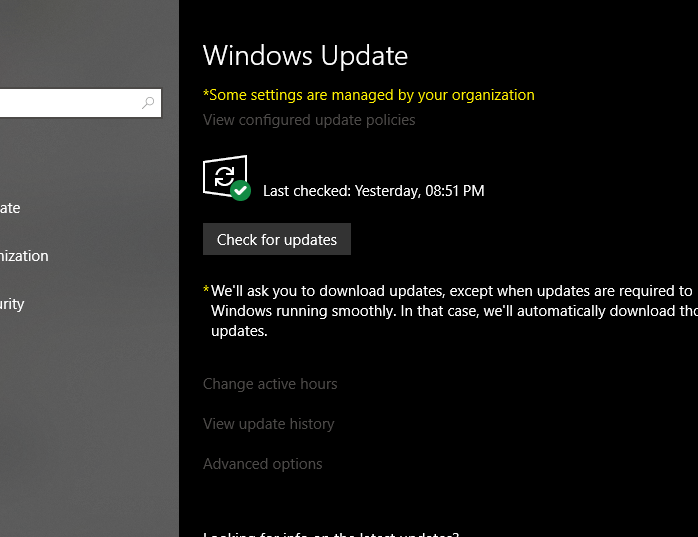This screenshot has width=698, height=537.
Task: Click the magnifying glass search icon
Action: pos(148,103)
